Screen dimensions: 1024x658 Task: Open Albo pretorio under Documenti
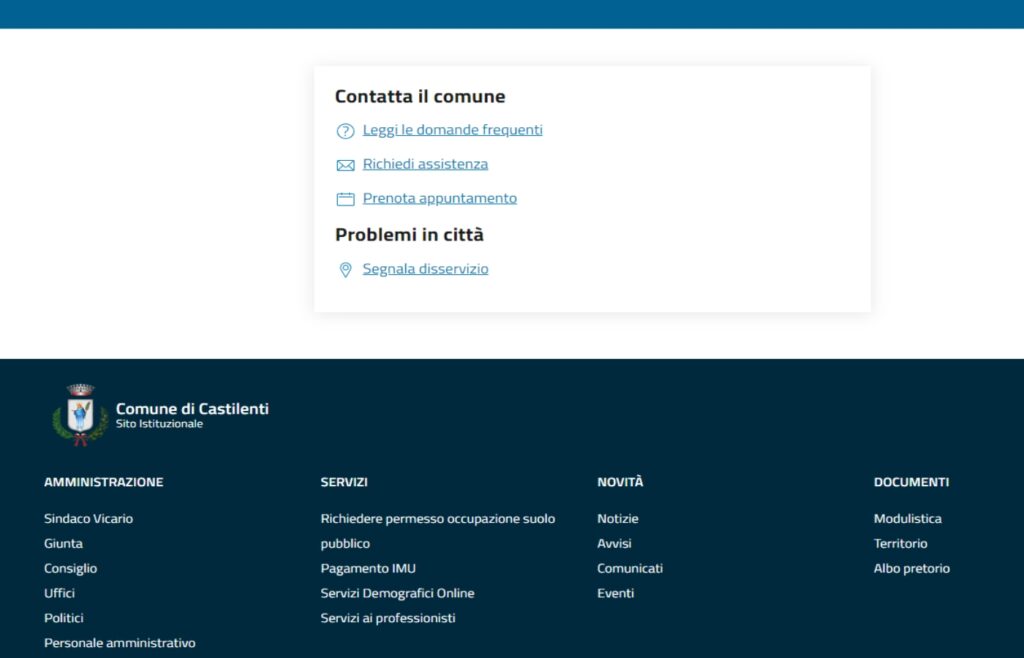pyautogui.click(x=911, y=568)
